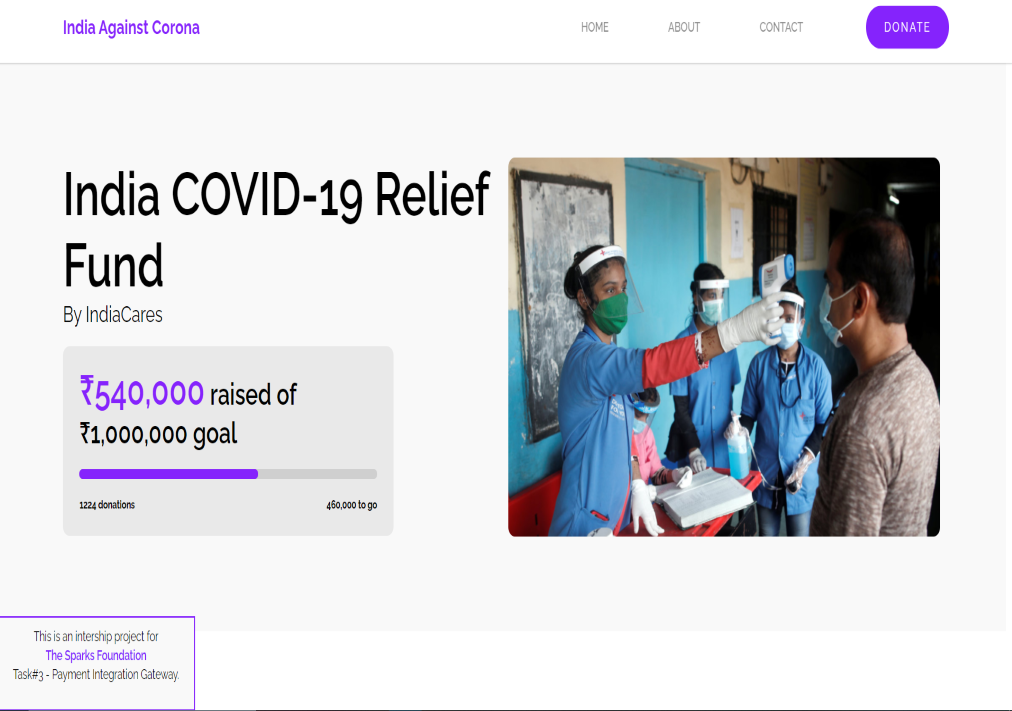Click the rupee symbol before 540,000
The height and width of the screenshot is (711, 1012).
pyautogui.click(x=86, y=390)
